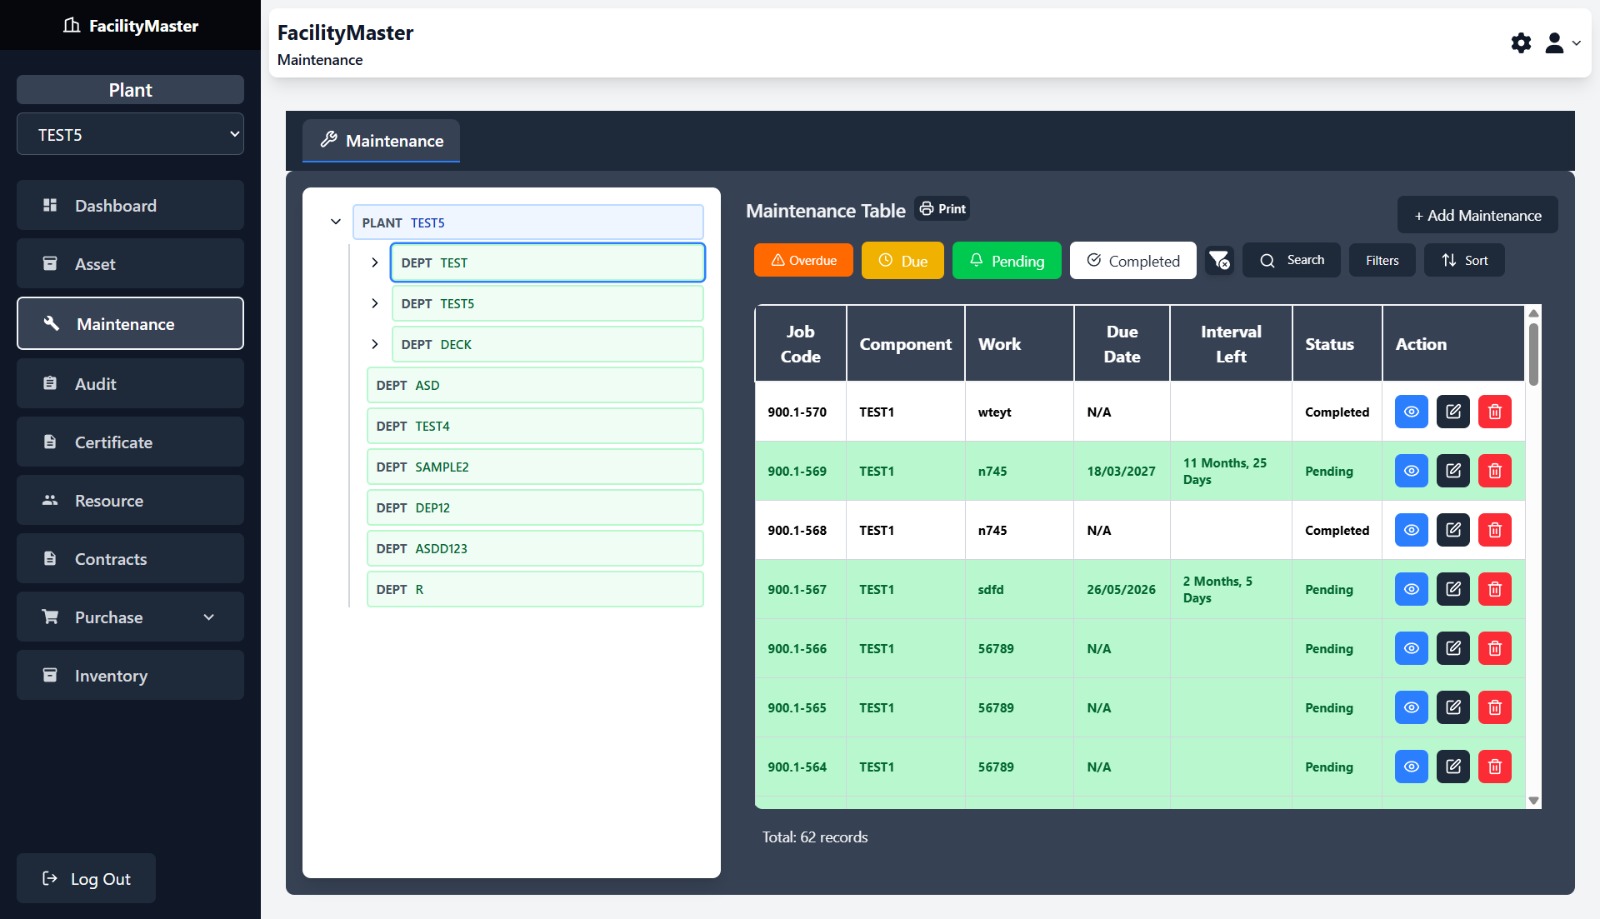Open edit for job 900.1-564
1600x919 pixels.
tap(1453, 767)
